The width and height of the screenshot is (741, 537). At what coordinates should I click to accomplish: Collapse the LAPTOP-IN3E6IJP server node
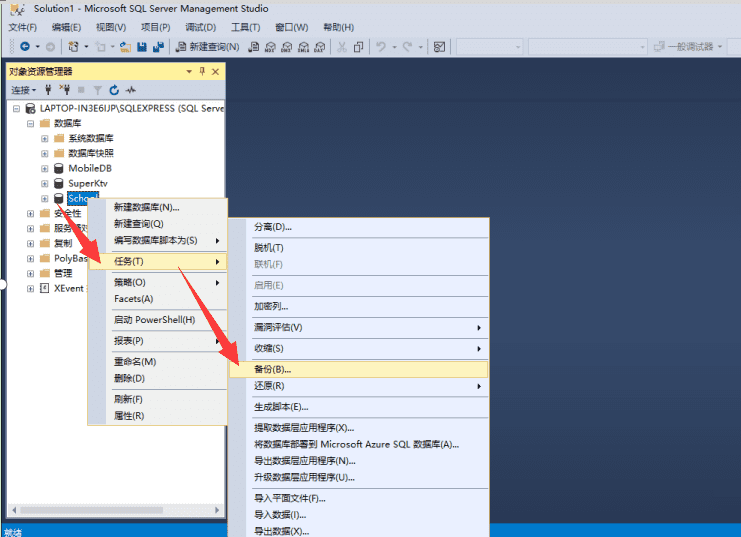click(17, 109)
